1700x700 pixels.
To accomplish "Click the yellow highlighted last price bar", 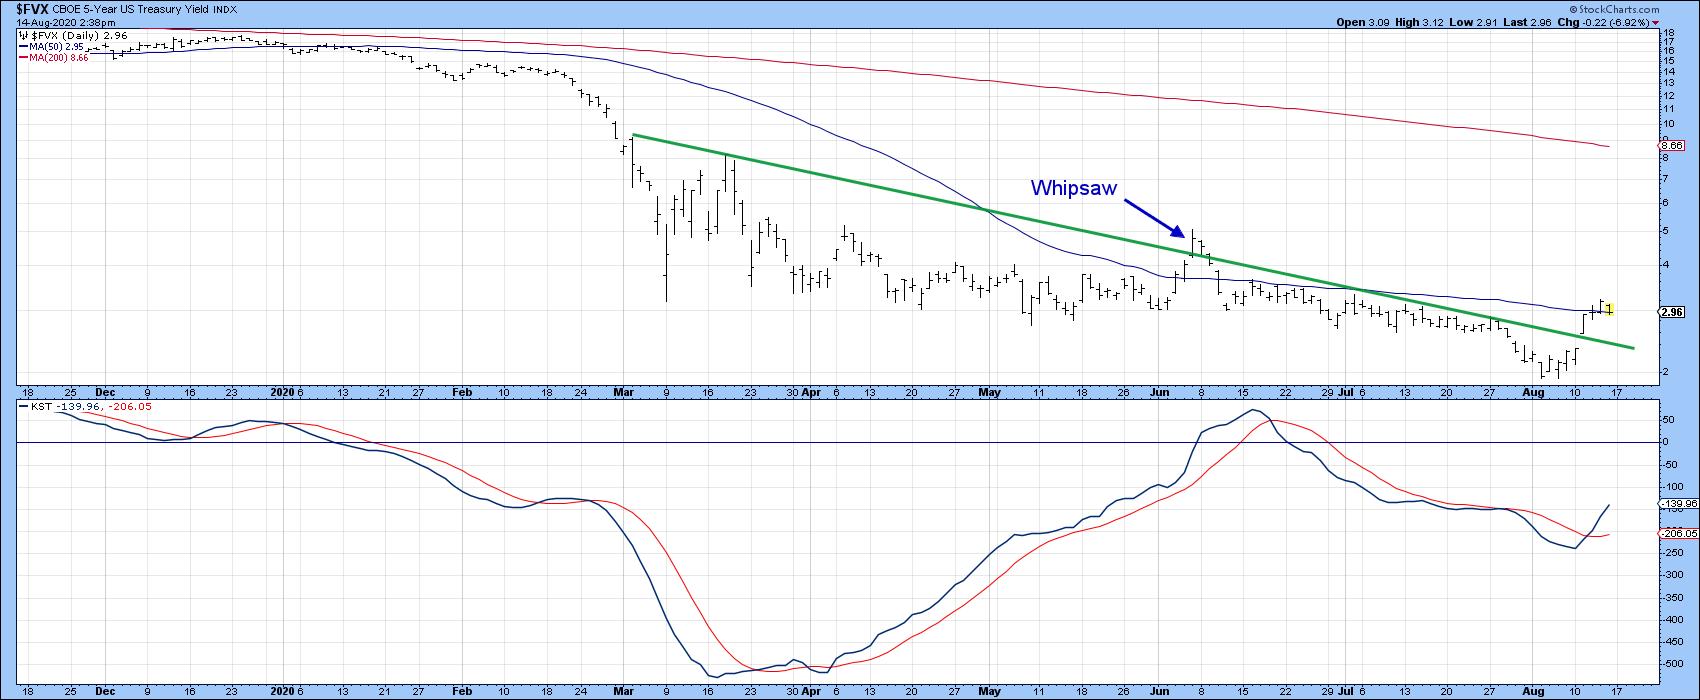I will point(1608,310).
